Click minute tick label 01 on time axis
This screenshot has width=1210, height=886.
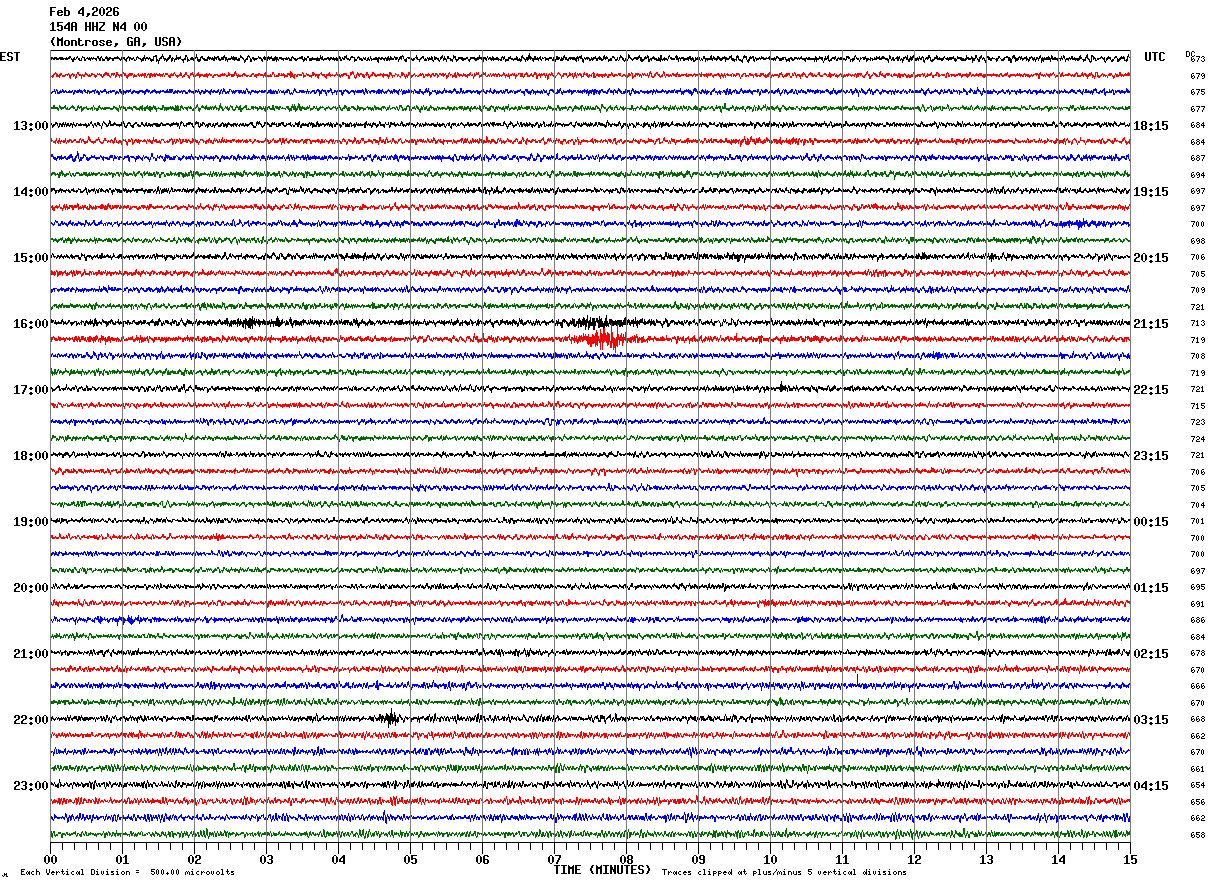pyautogui.click(x=122, y=859)
